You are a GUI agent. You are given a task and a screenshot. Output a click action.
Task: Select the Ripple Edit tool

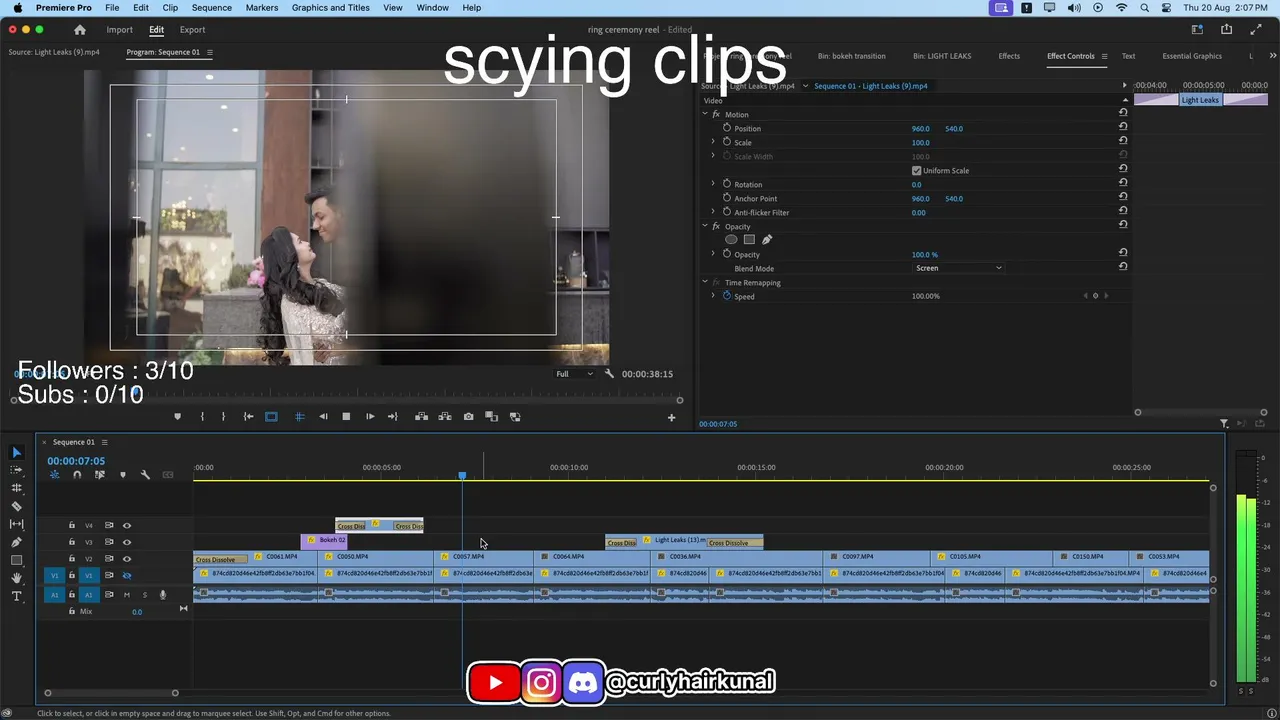point(16,488)
